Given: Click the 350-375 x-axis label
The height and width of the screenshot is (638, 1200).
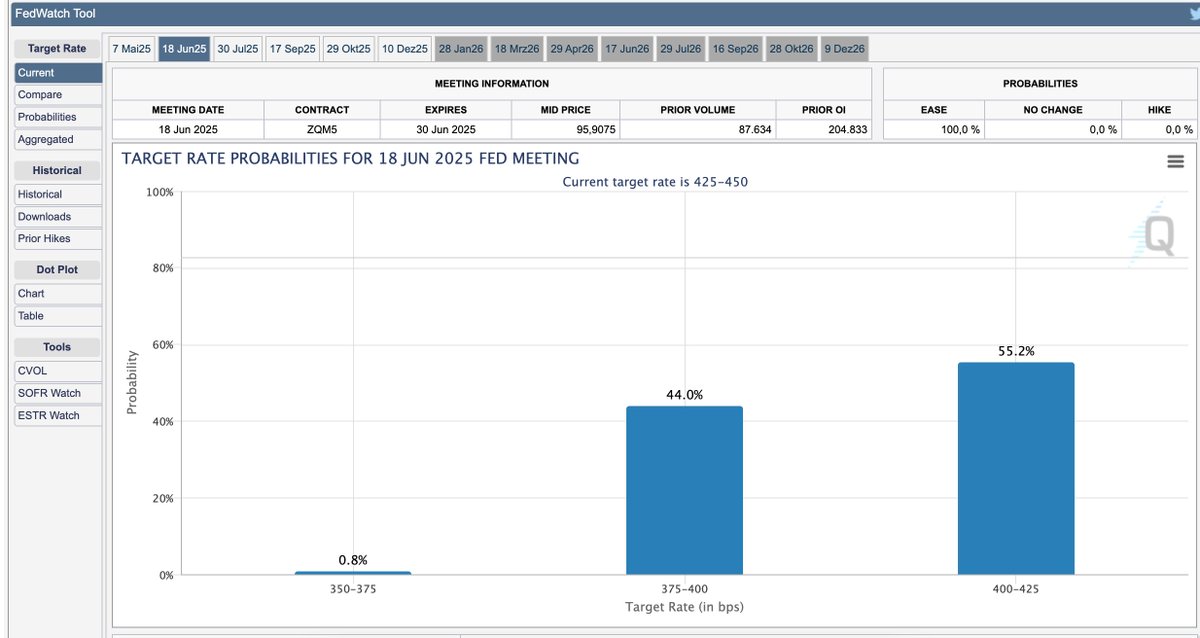Looking at the screenshot, I should 353,590.
